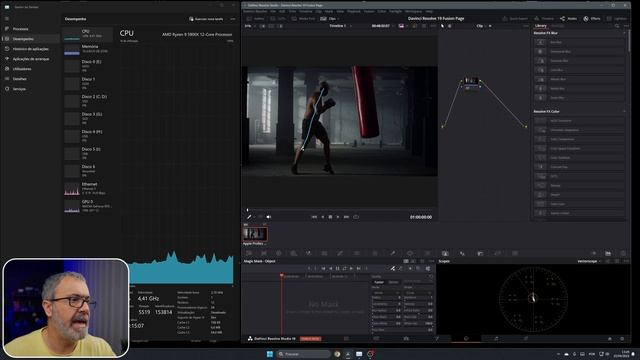Toggle the Gallery panel
Screen dimensions: 640x360
pos(256,18)
